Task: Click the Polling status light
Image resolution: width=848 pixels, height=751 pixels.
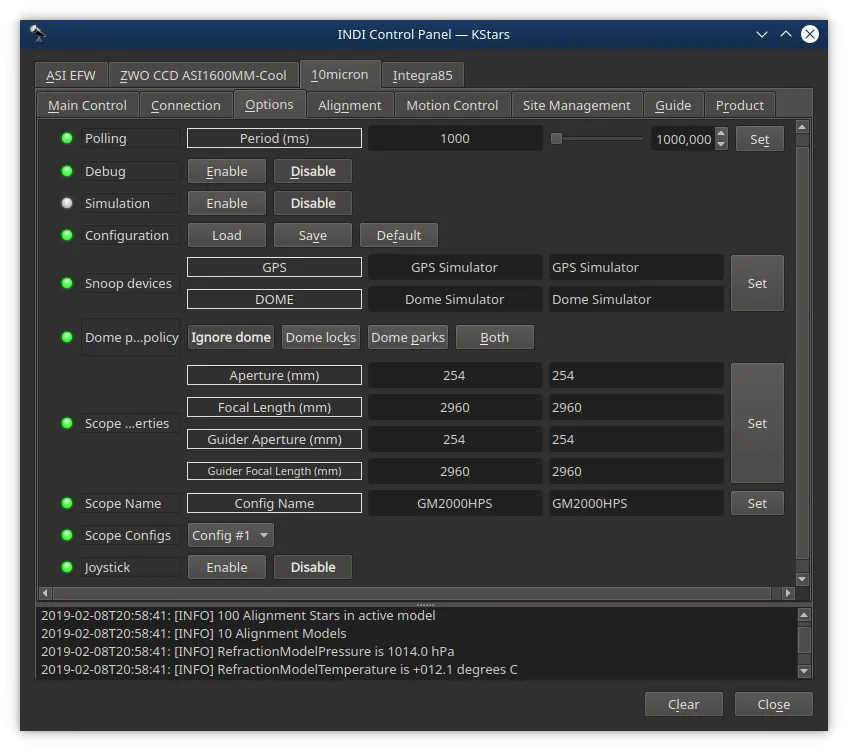Action: [67, 138]
